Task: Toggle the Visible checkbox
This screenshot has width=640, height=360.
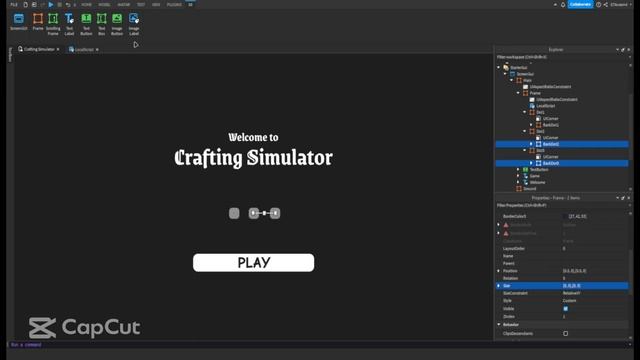Action: click(x=565, y=309)
